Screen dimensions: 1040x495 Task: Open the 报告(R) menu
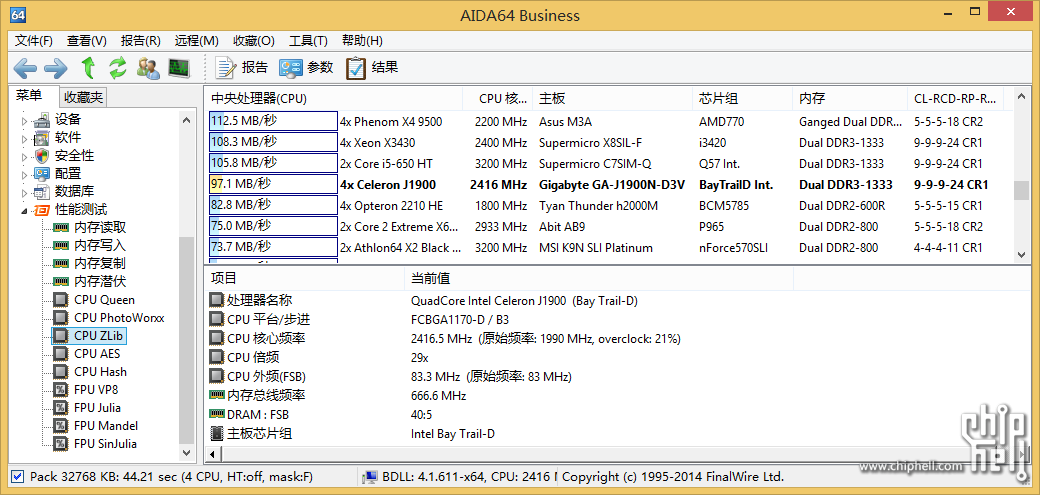click(141, 40)
